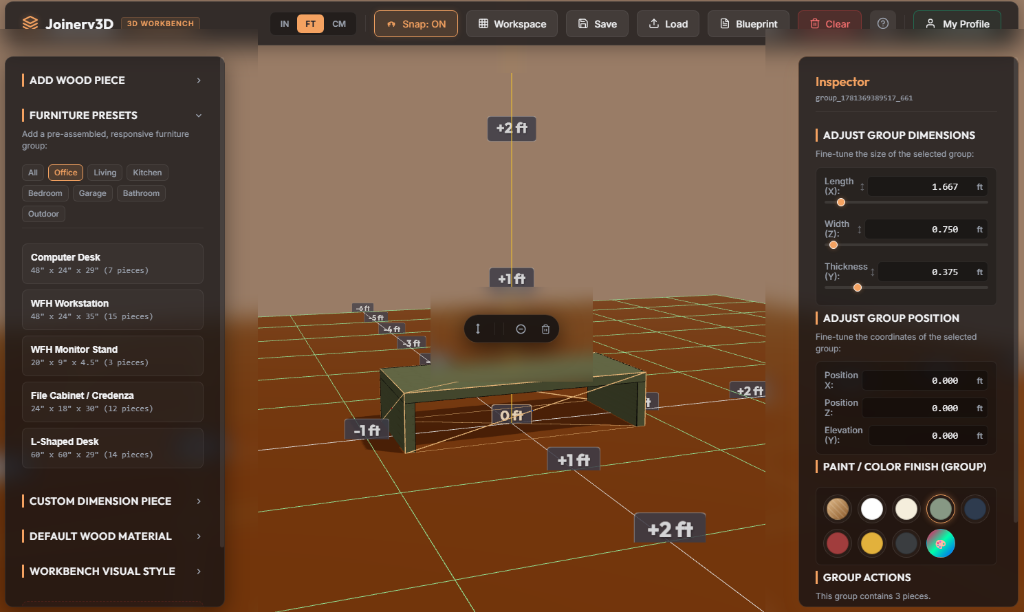This screenshot has width=1024, height=612.
Task: Open the Workspace menu button
Action: coord(512,24)
